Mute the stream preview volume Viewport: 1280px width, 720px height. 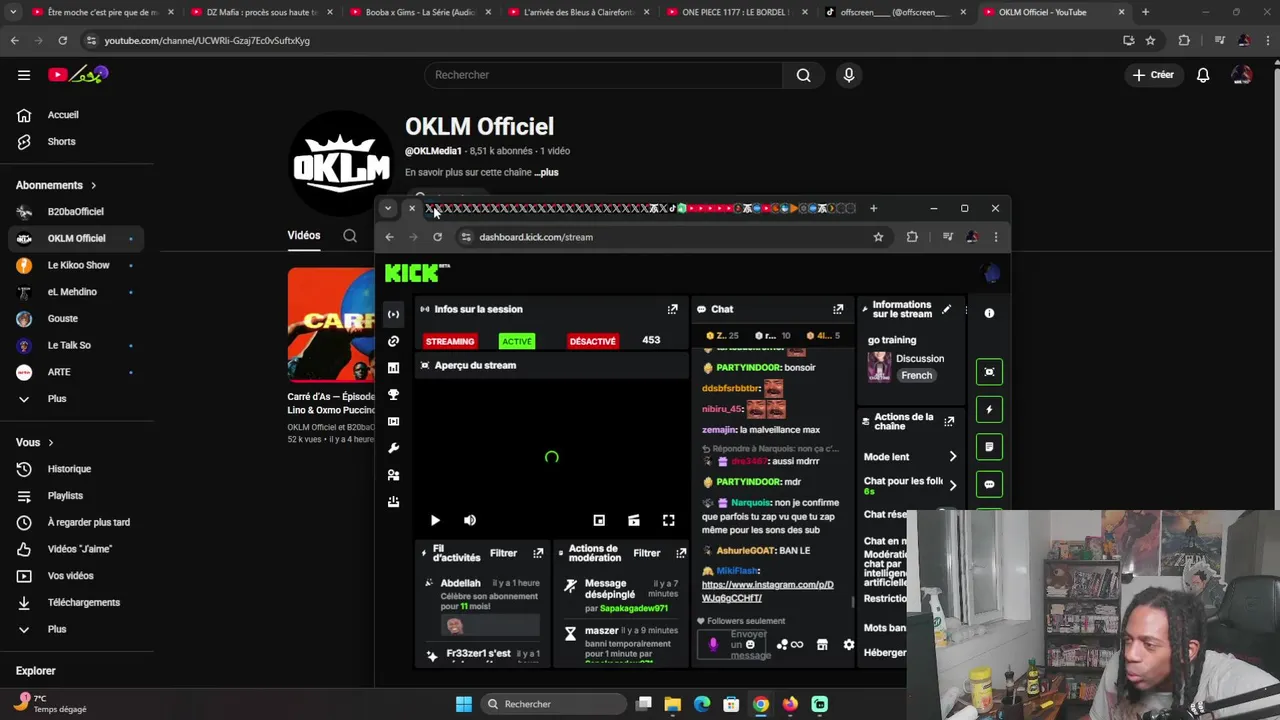click(x=470, y=520)
